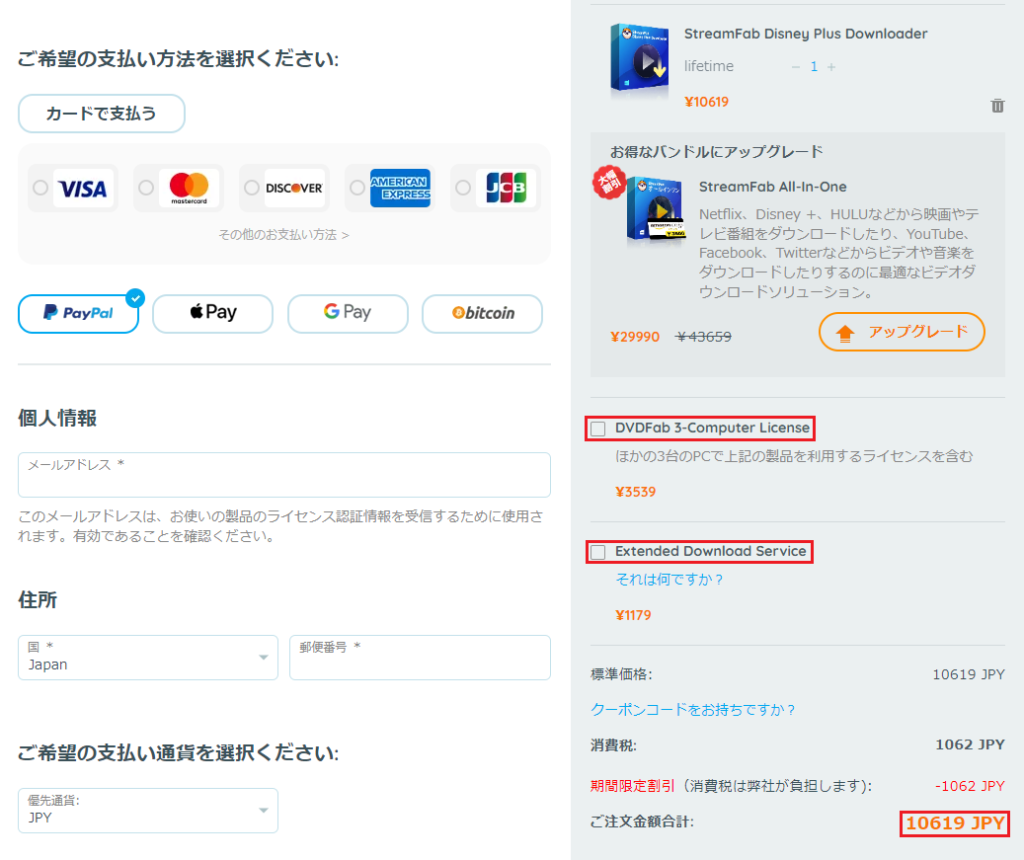
Task: Decrease the lifetime license quantity with minus
Action: (795, 67)
